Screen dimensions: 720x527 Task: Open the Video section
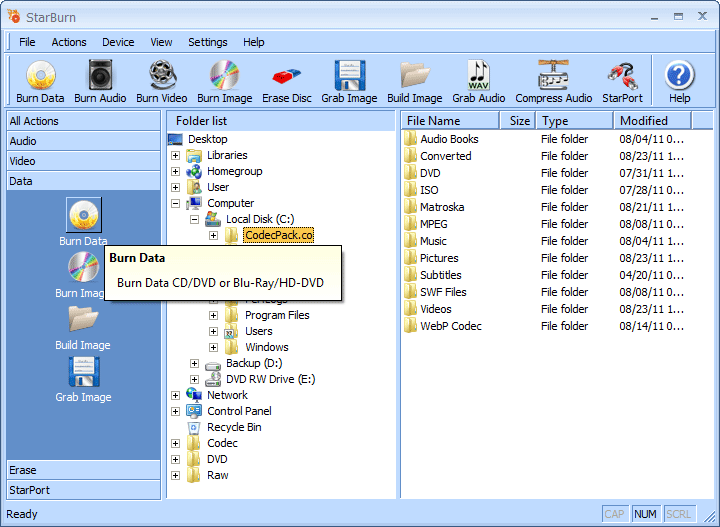[x=84, y=161]
